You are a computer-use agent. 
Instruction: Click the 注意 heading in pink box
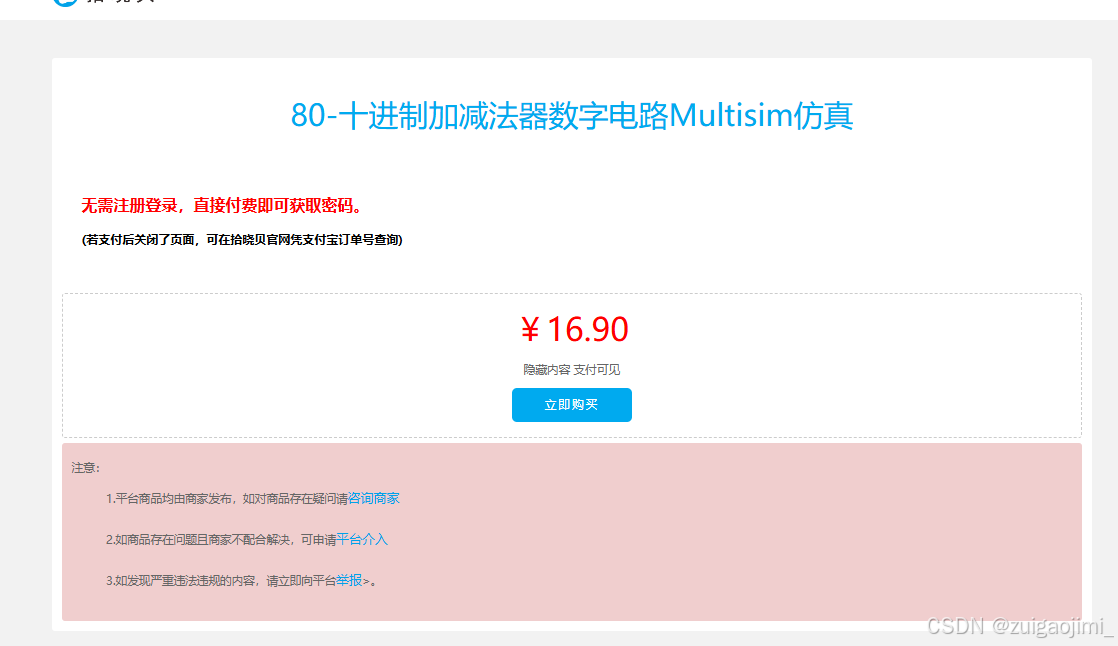pos(86,468)
